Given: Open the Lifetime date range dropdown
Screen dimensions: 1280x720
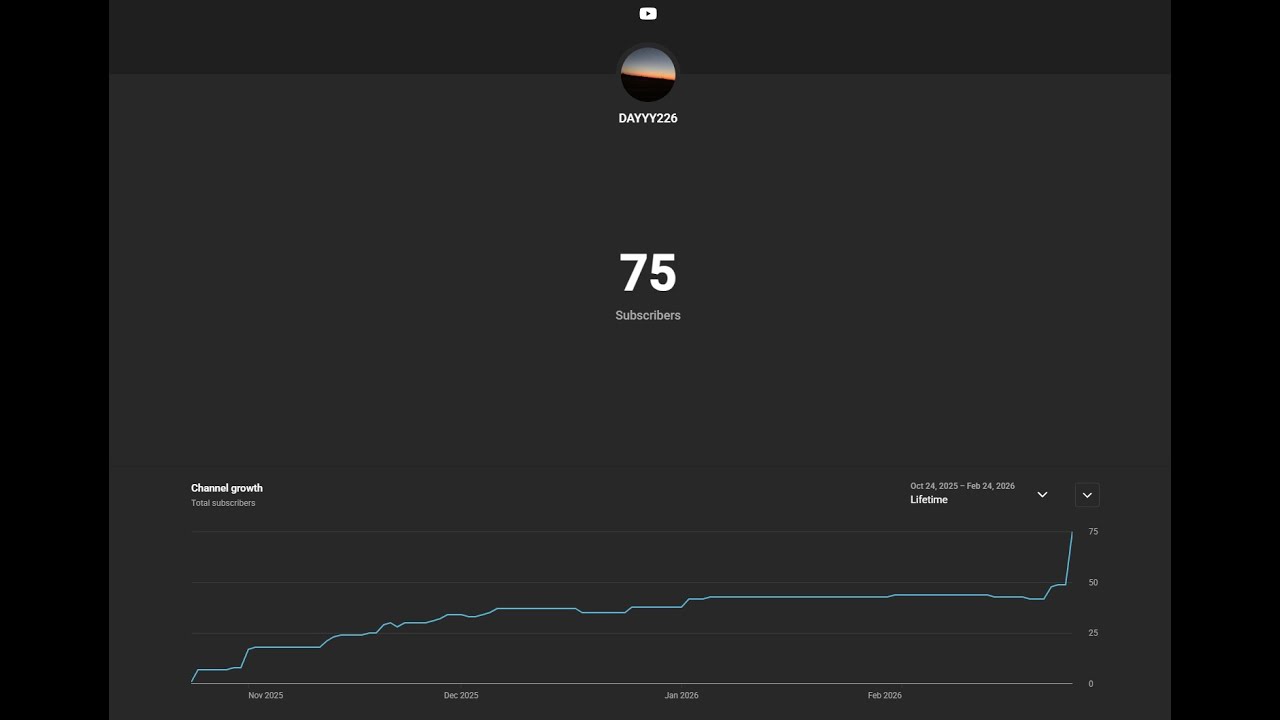Looking at the screenshot, I should pos(980,494).
